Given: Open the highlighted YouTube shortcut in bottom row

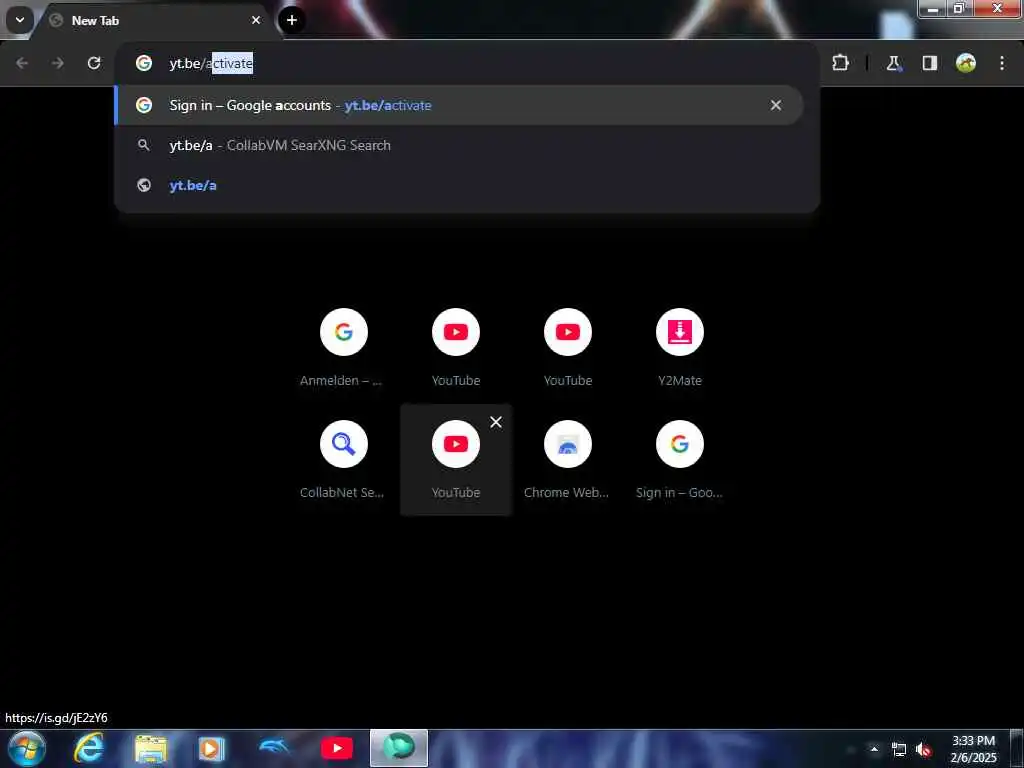Looking at the screenshot, I should (x=456, y=460).
